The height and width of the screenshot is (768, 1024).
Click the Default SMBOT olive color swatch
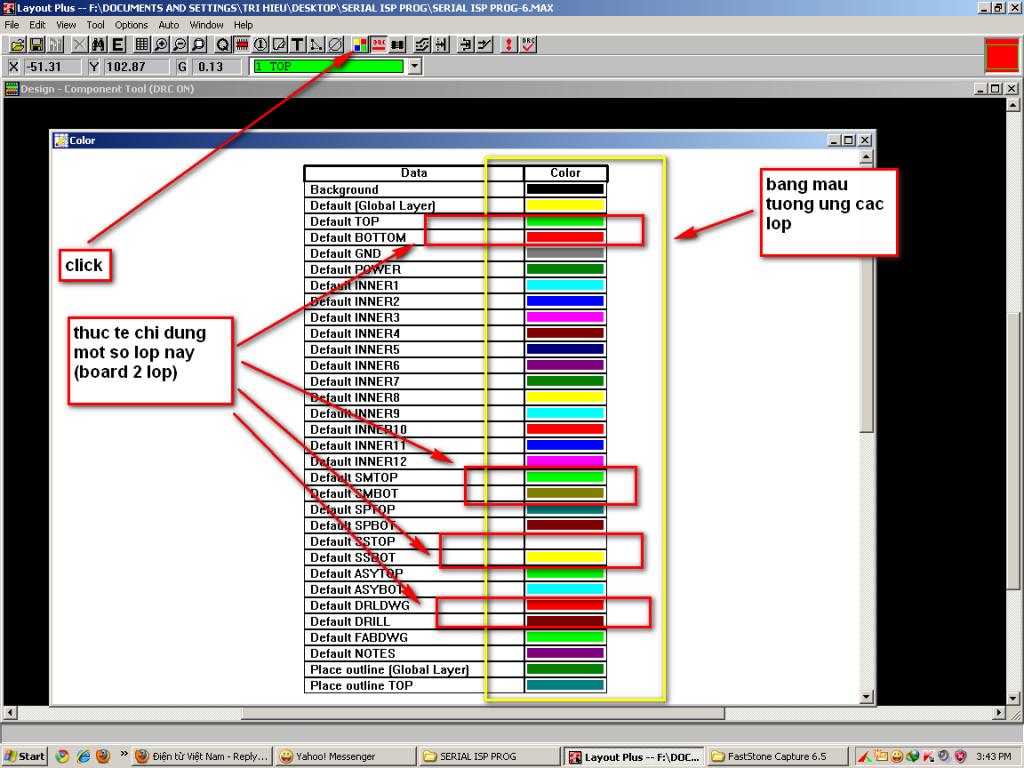pos(565,493)
